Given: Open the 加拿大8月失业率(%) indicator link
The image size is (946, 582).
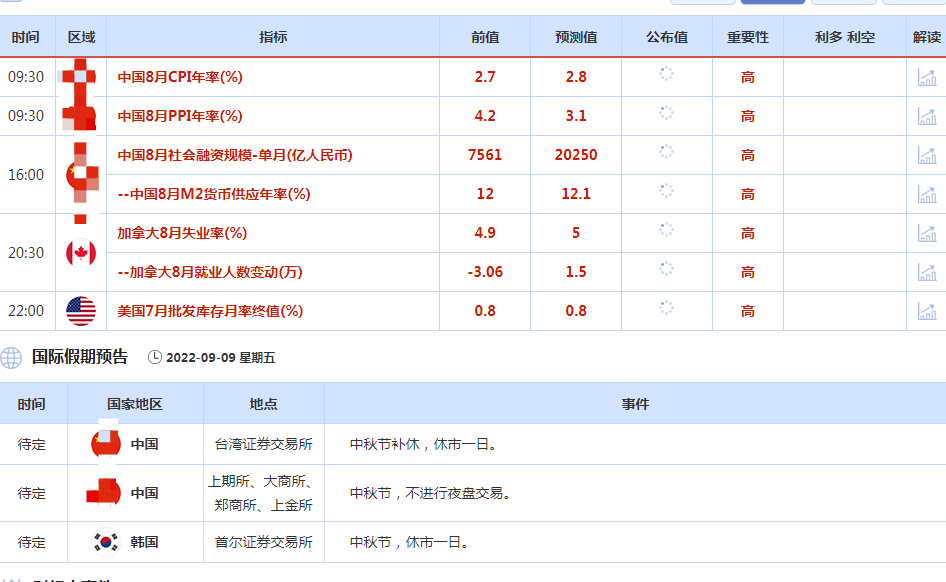Looking at the screenshot, I should 182,233.
